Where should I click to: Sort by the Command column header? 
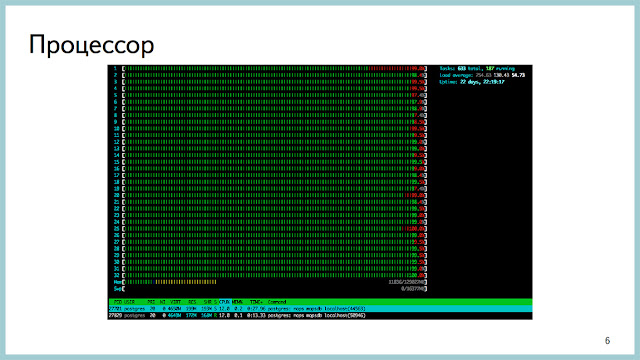coord(277,302)
